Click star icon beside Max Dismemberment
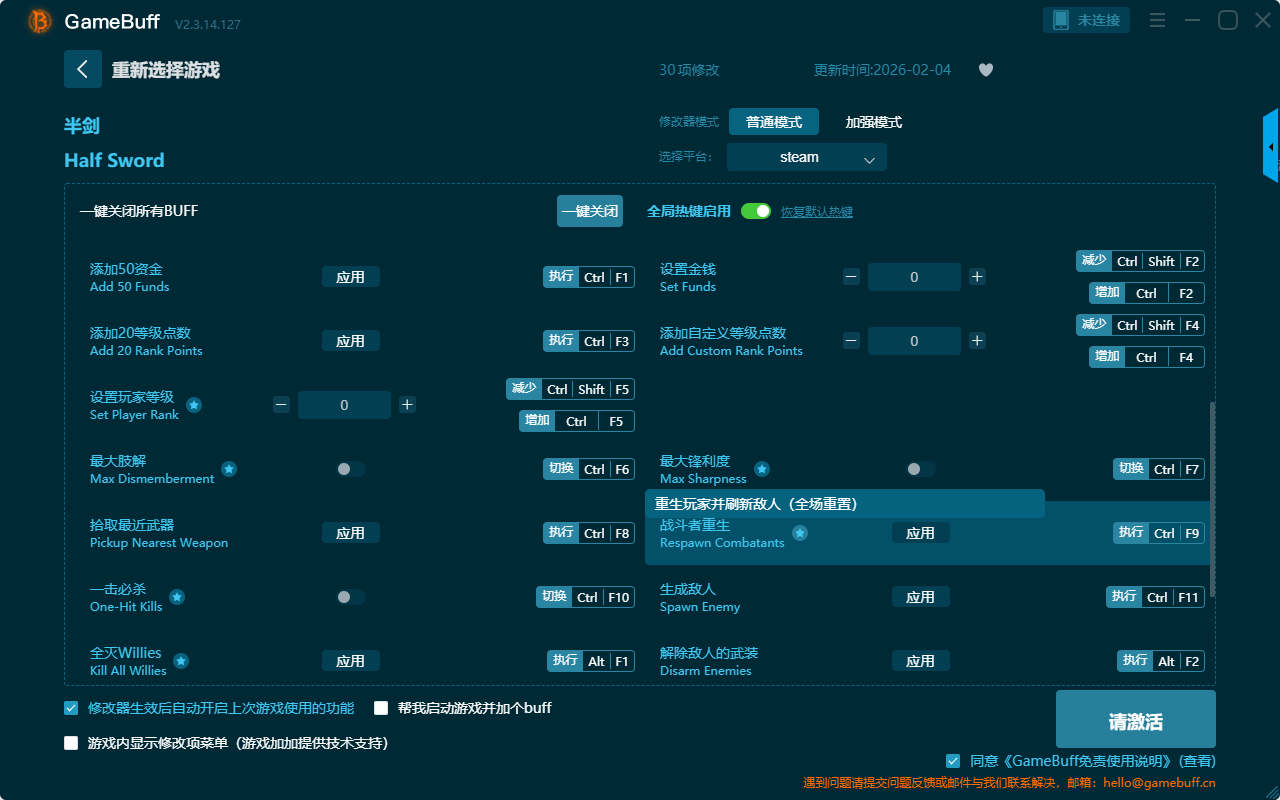This screenshot has height=800, width=1280. pyautogui.click(x=229, y=469)
